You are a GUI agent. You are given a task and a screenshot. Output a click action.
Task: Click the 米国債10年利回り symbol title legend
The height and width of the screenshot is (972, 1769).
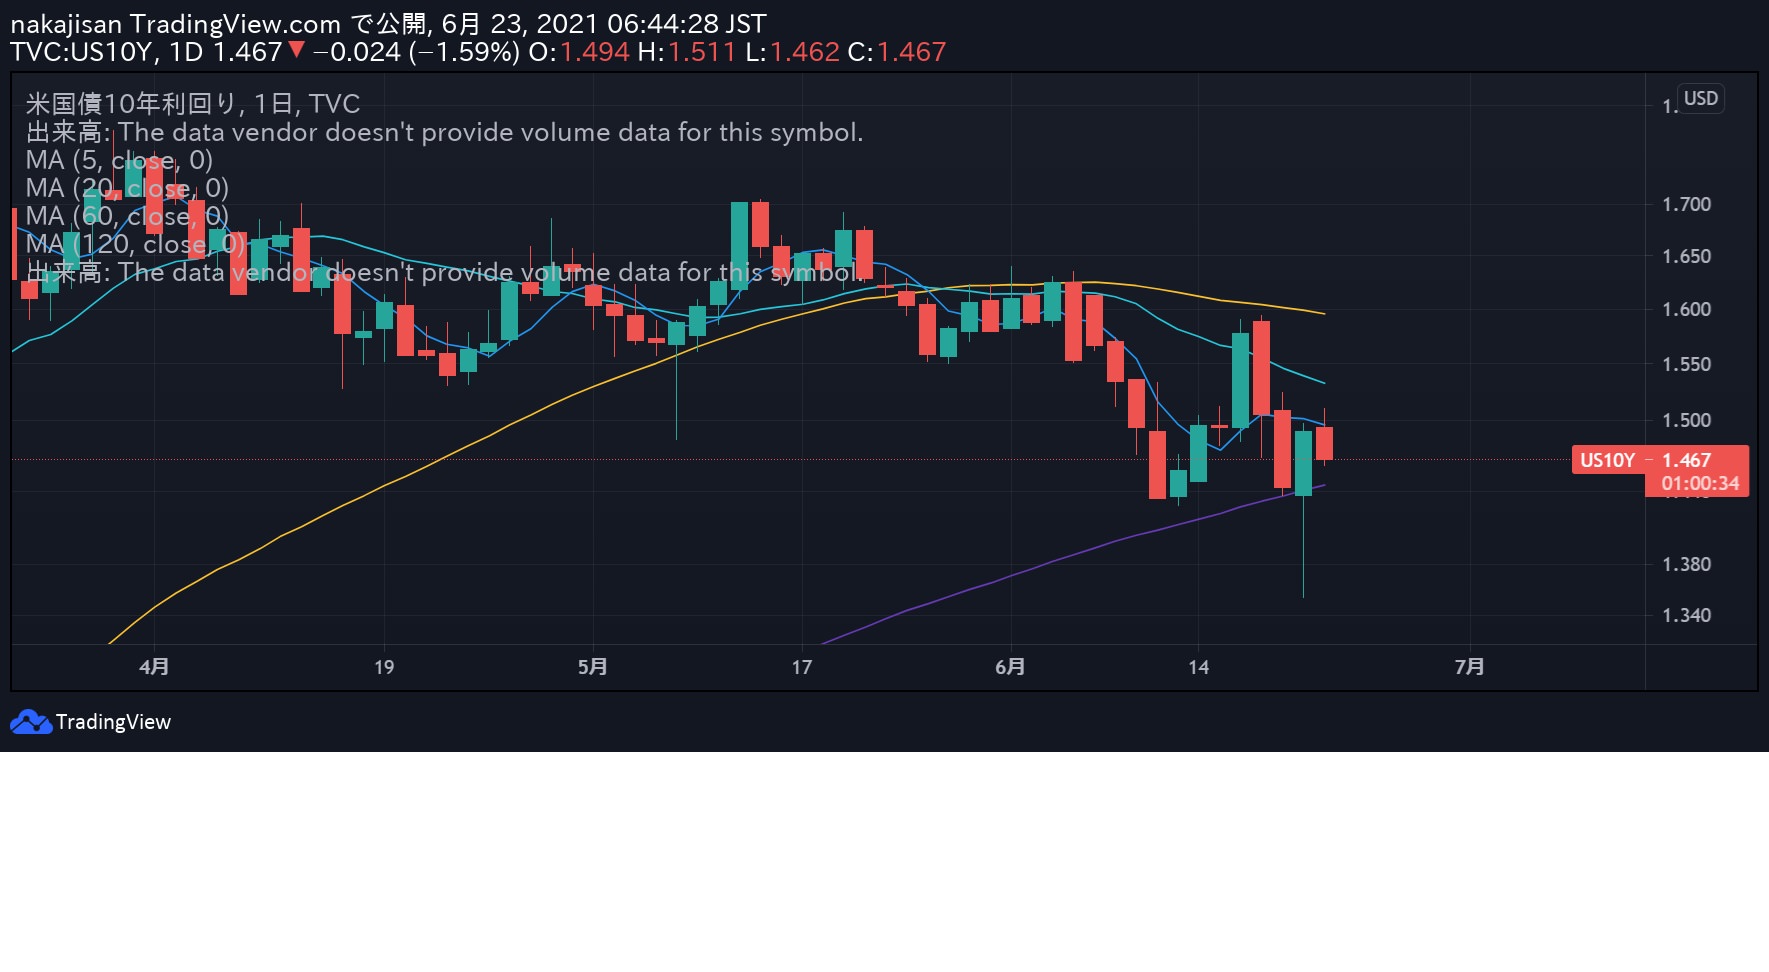(x=192, y=104)
